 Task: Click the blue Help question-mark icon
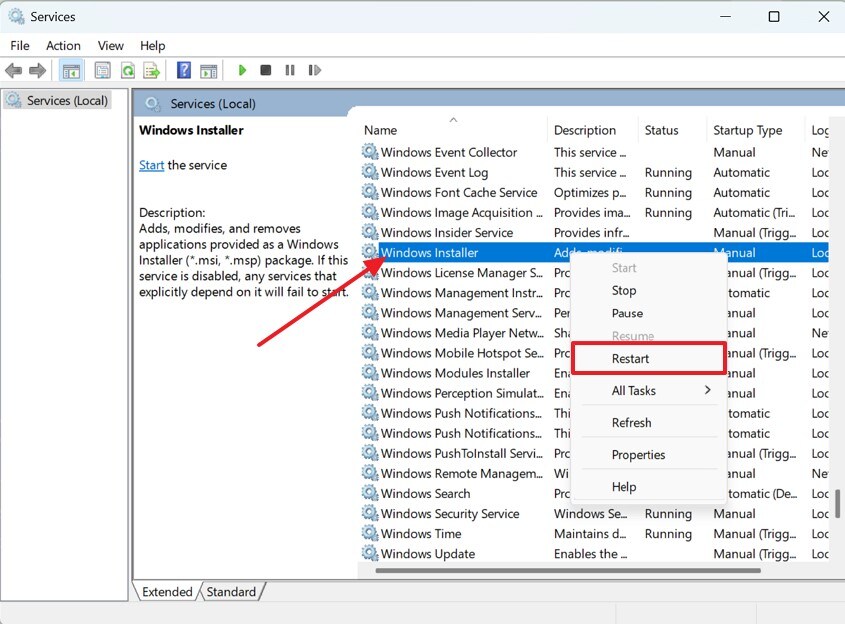tap(184, 70)
